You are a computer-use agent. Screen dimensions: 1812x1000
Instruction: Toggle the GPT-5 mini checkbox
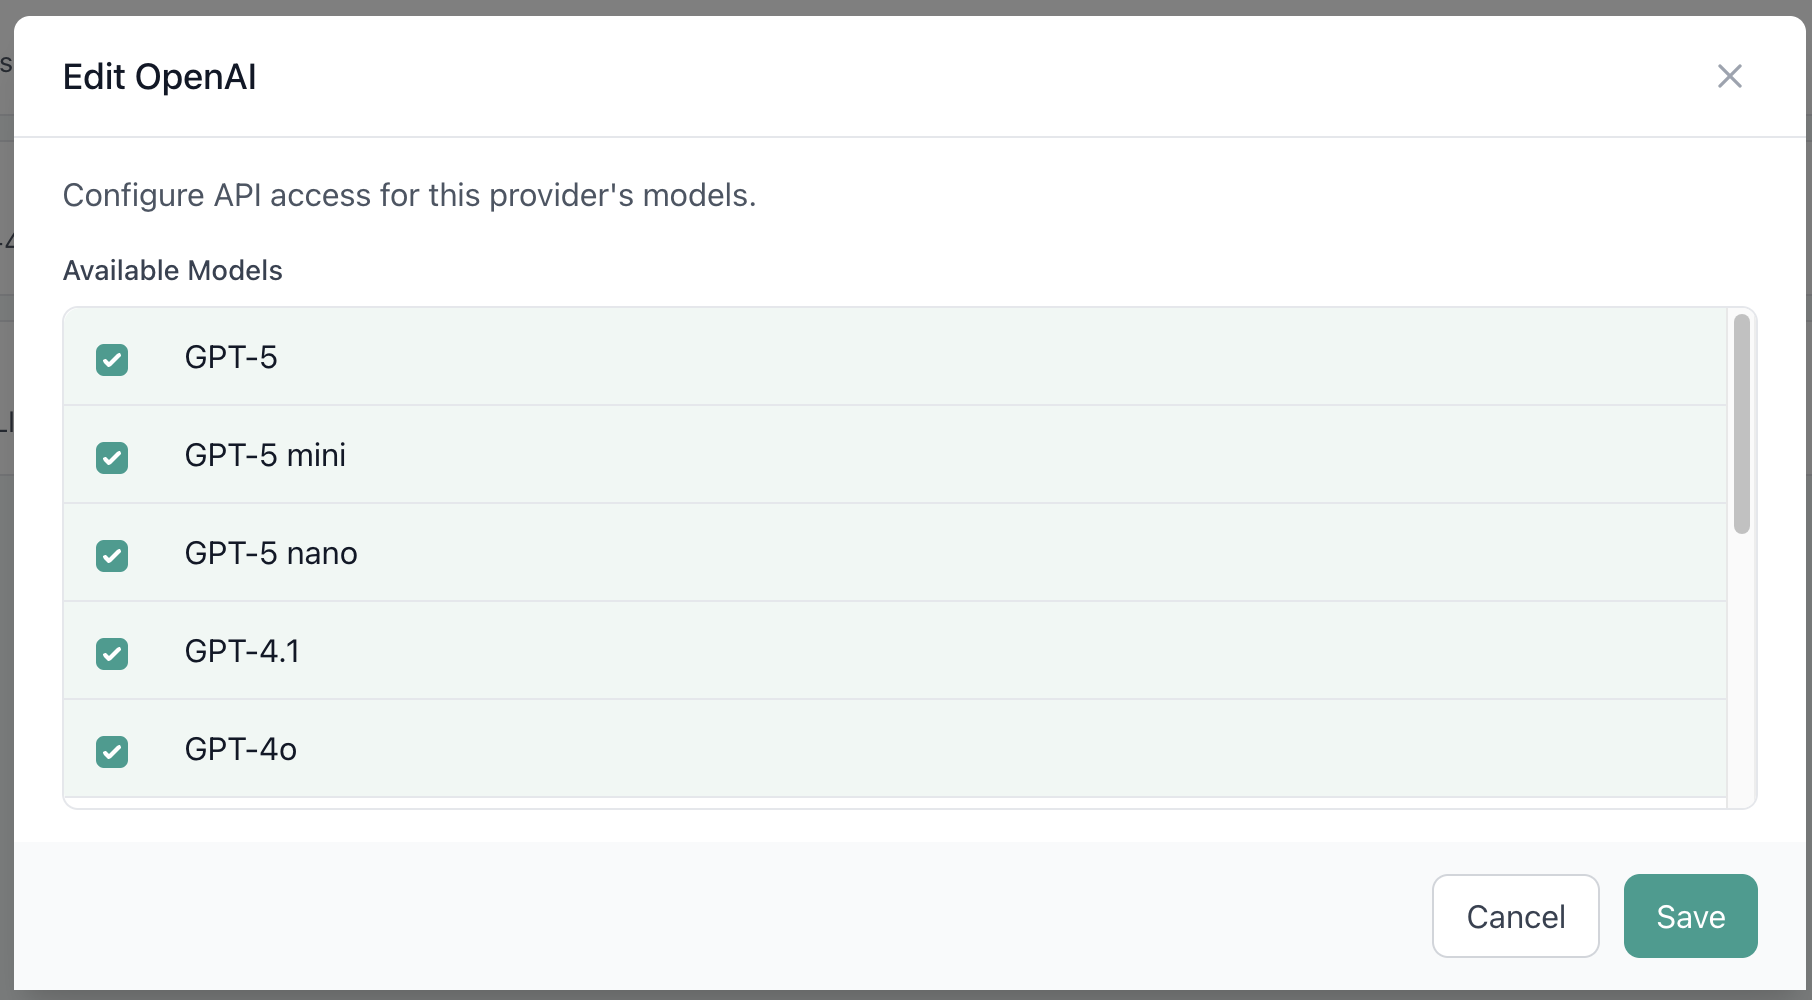(x=112, y=457)
